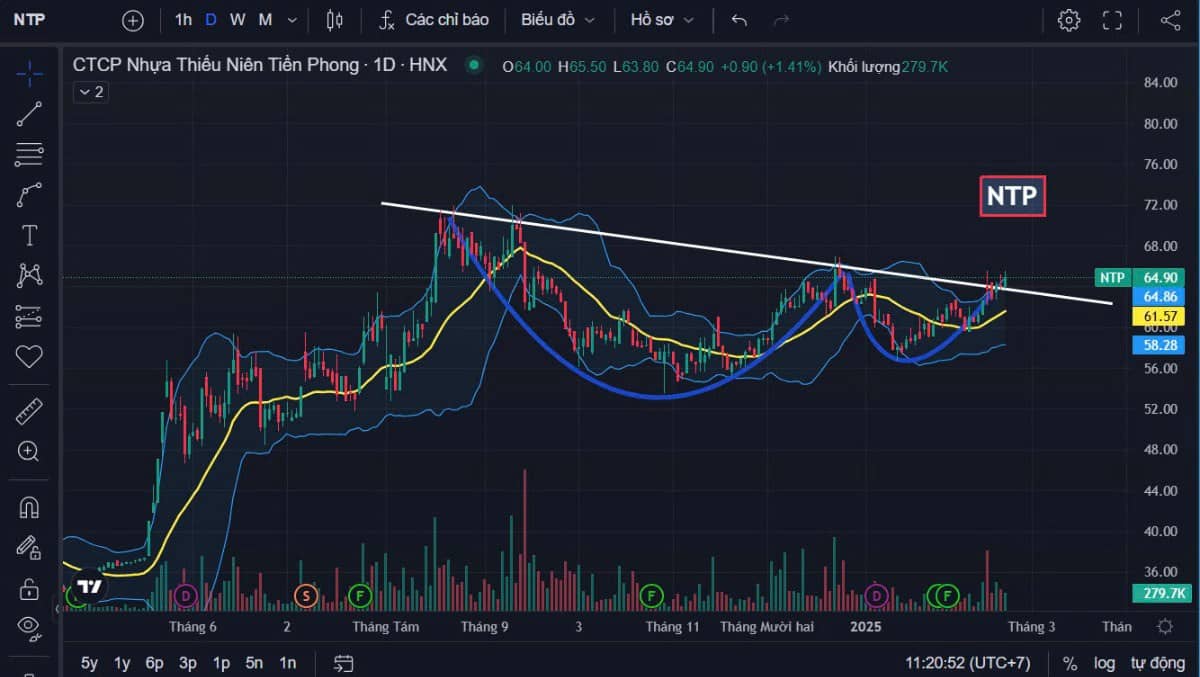This screenshot has height=677, width=1200.
Task: Set range to 6p
Action: click(x=155, y=663)
